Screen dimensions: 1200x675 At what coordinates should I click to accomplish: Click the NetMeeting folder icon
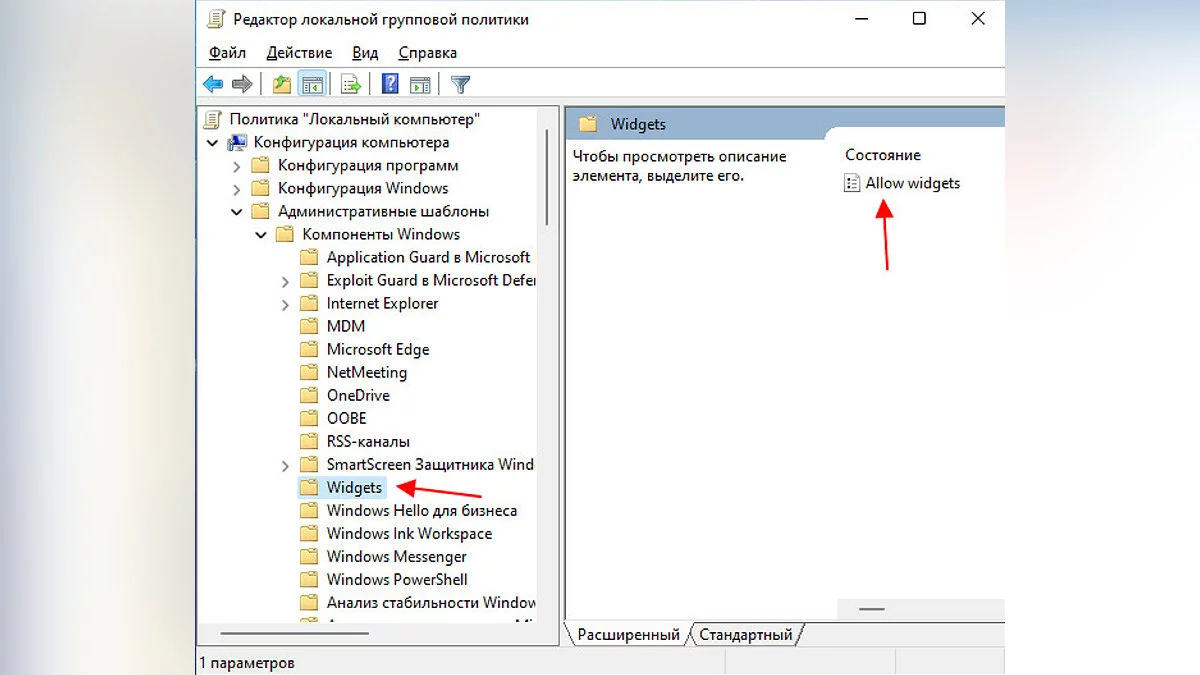click(309, 372)
